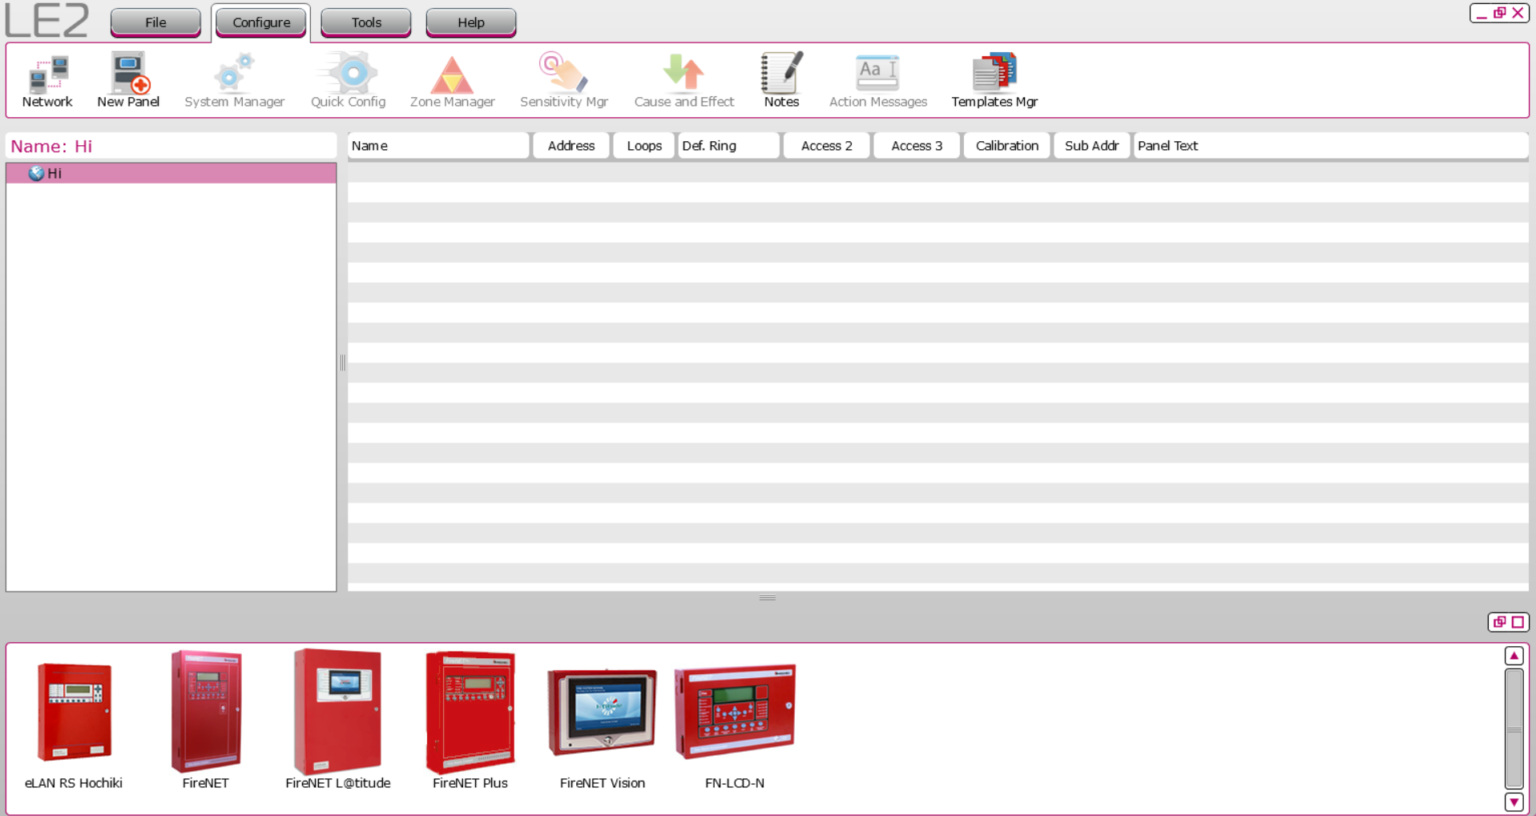Open the Network configuration tool

[x=46, y=78]
